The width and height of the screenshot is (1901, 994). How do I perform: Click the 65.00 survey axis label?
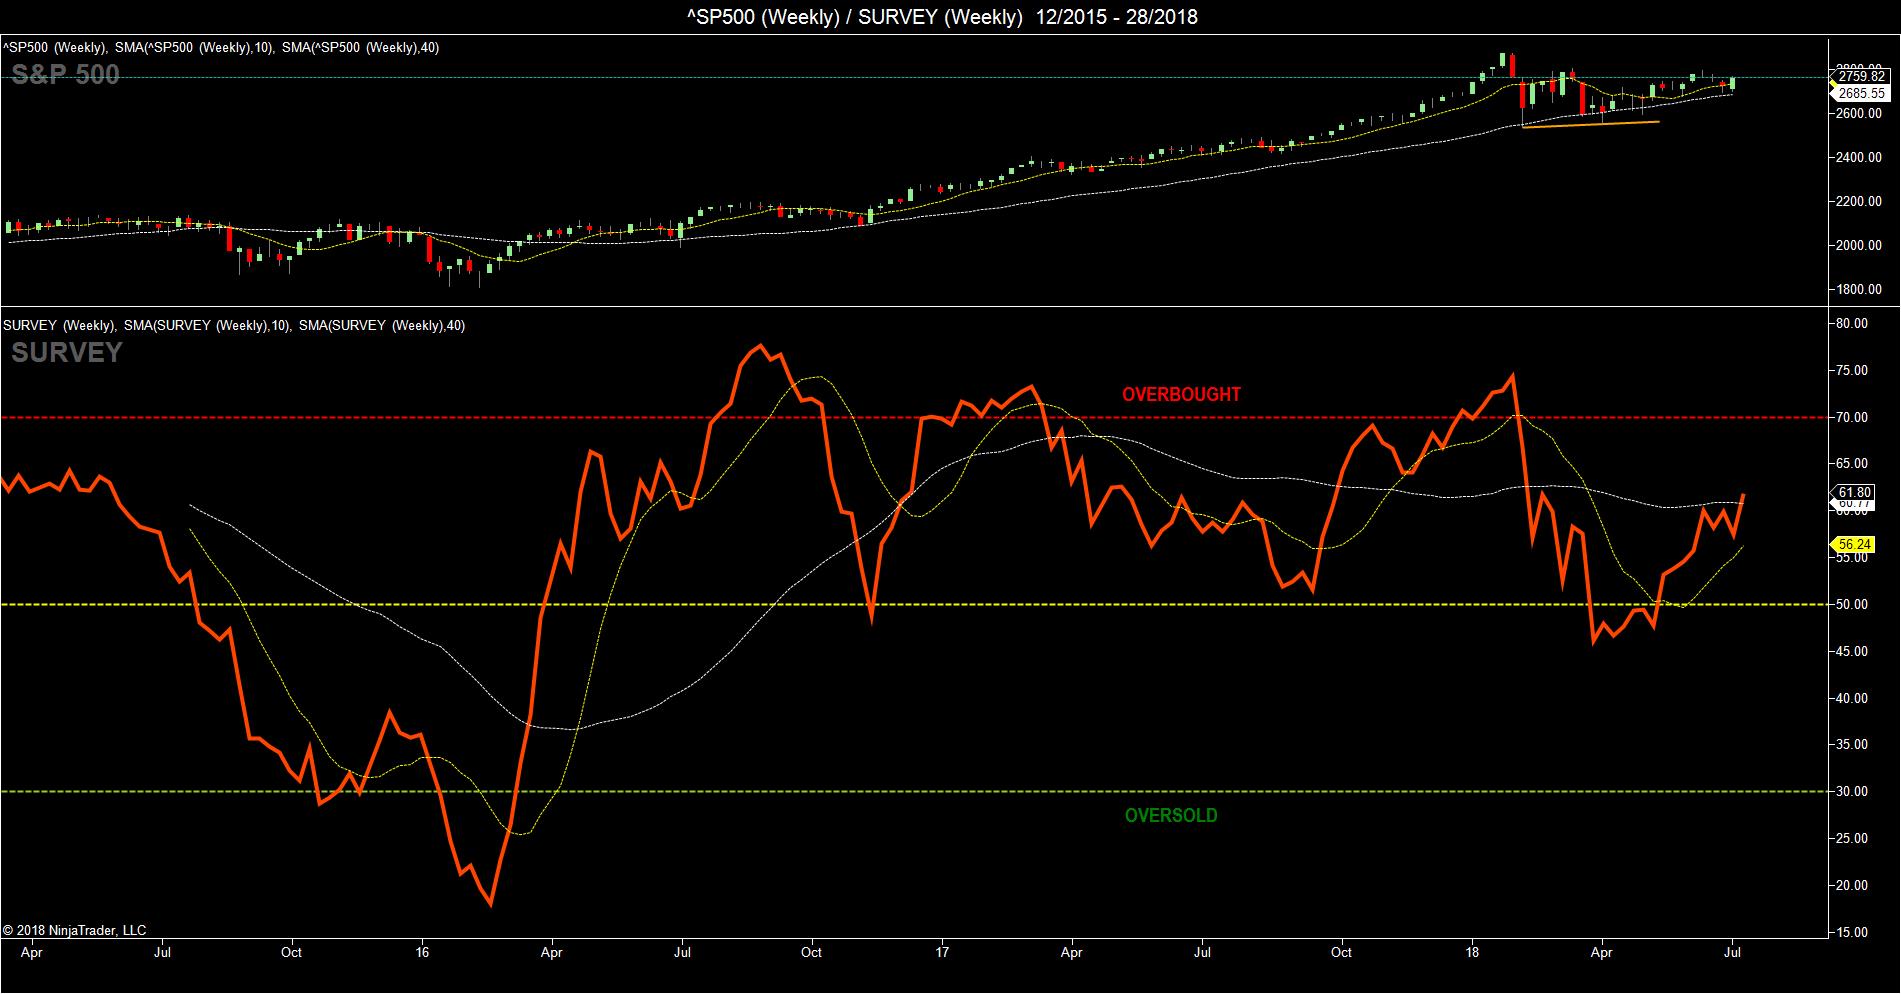pos(1852,463)
